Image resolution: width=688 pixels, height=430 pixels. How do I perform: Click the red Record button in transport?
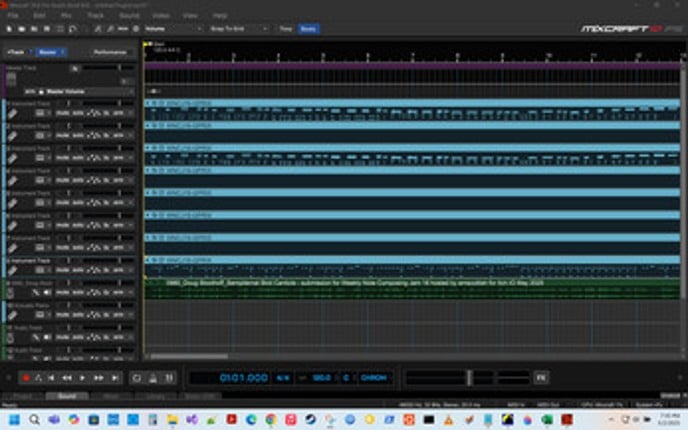click(x=26, y=378)
